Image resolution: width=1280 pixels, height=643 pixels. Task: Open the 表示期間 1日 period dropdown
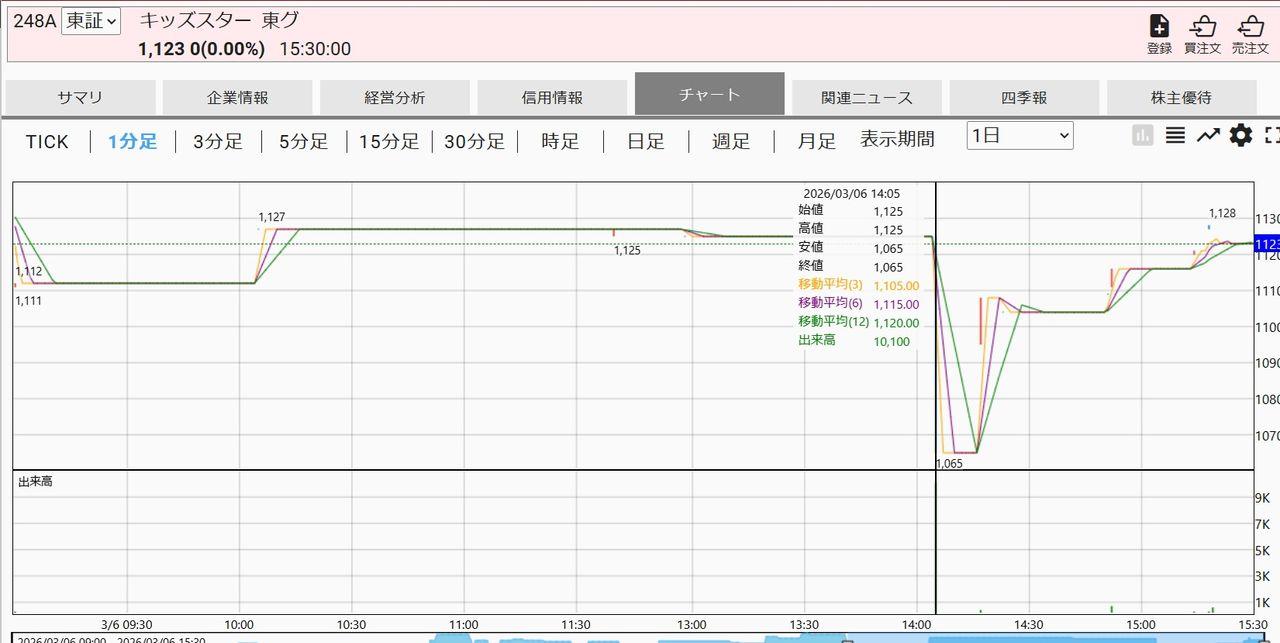[x=1019, y=136]
